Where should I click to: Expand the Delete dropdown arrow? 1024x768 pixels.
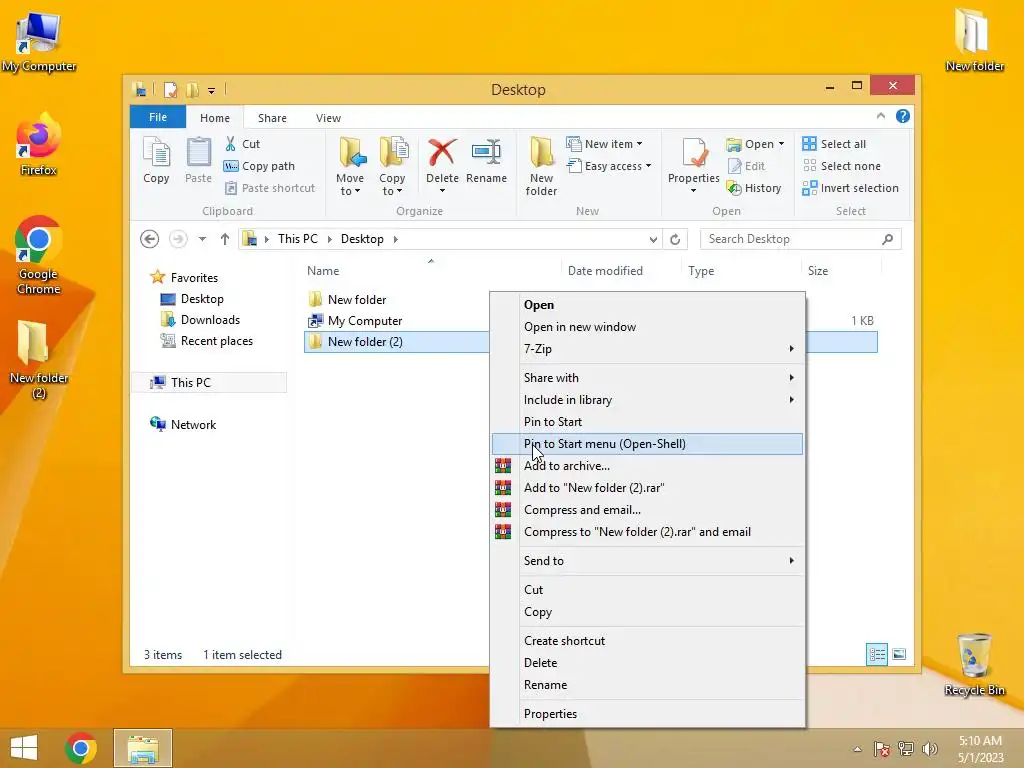click(442, 191)
